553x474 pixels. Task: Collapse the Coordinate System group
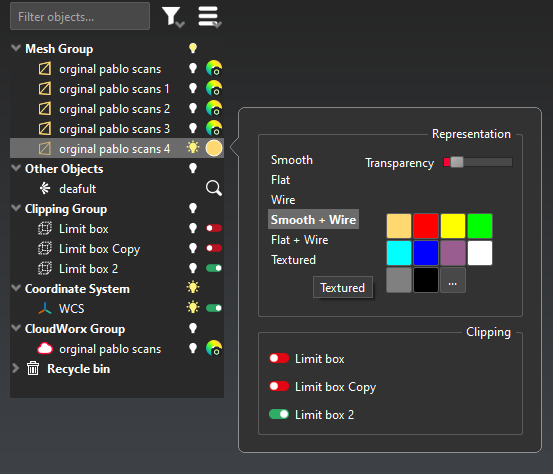tap(16, 288)
